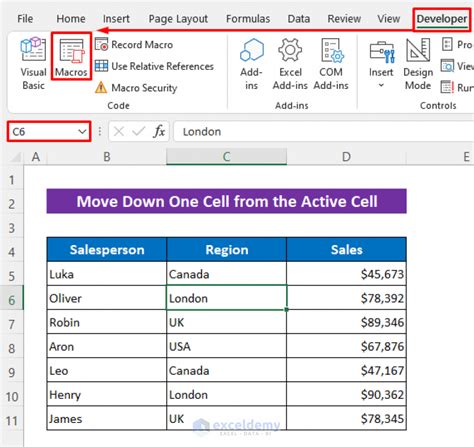
Task: Expand the Name Box dropdown arrow
Action: [x=82, y=132]
